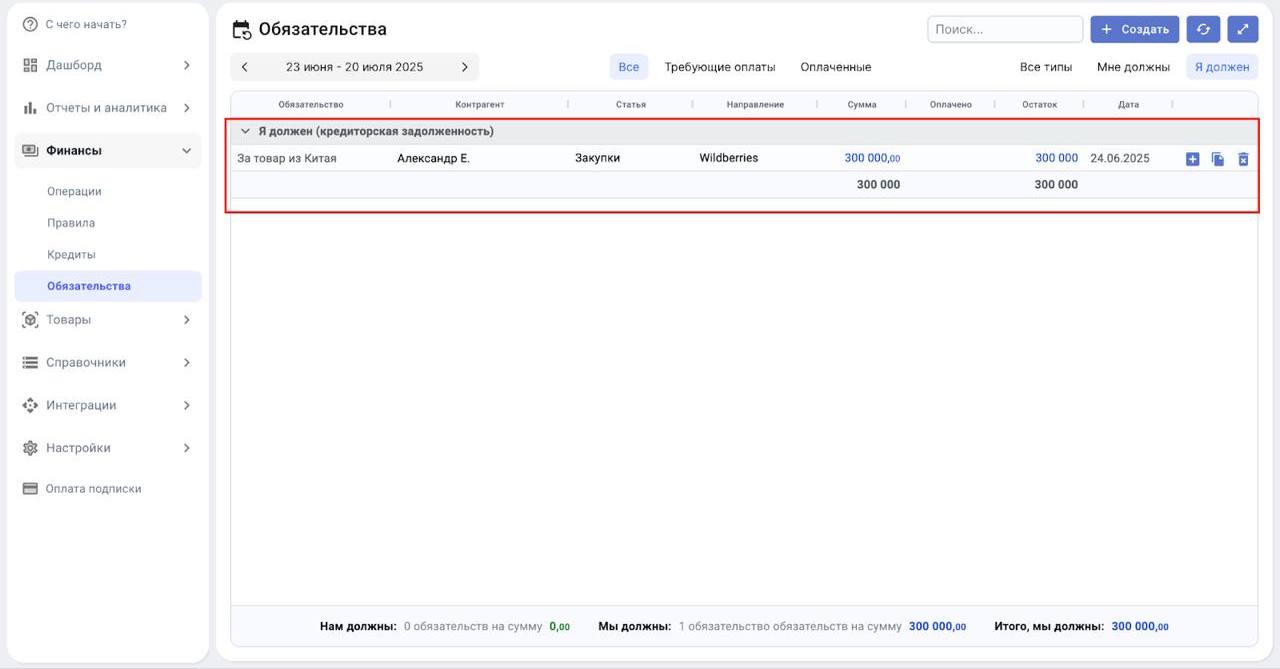Click the Поиск search field
This screenshot has height=669, width=1280.
[1004, 30]
